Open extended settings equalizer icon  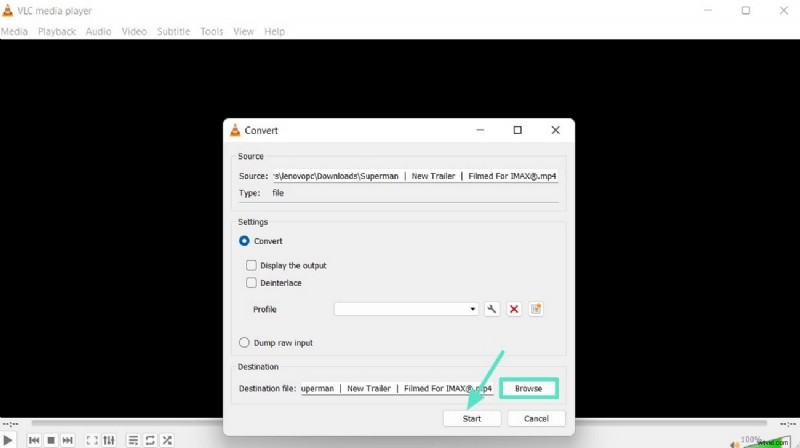(x=109, y=440)
